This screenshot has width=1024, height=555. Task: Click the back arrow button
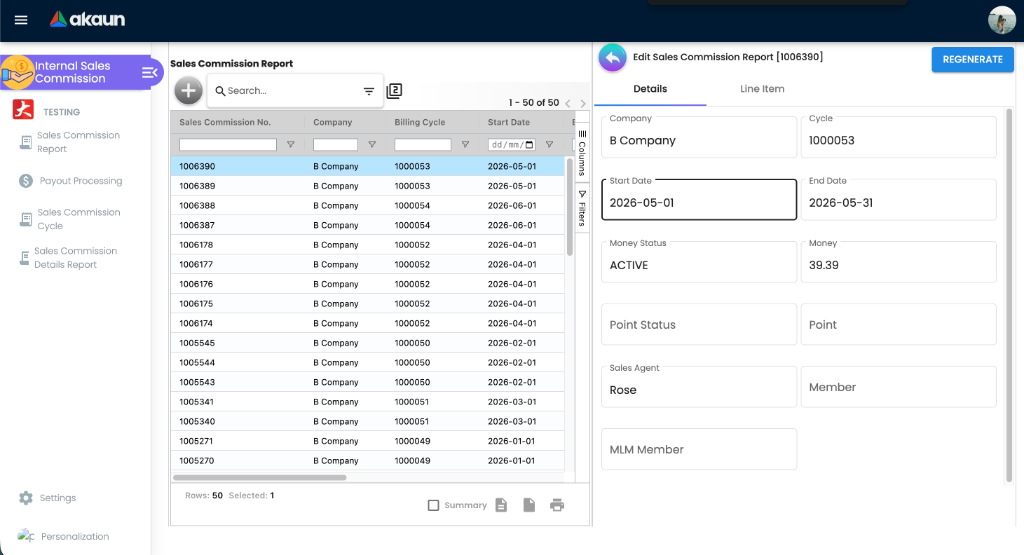(x=613, y=58)
